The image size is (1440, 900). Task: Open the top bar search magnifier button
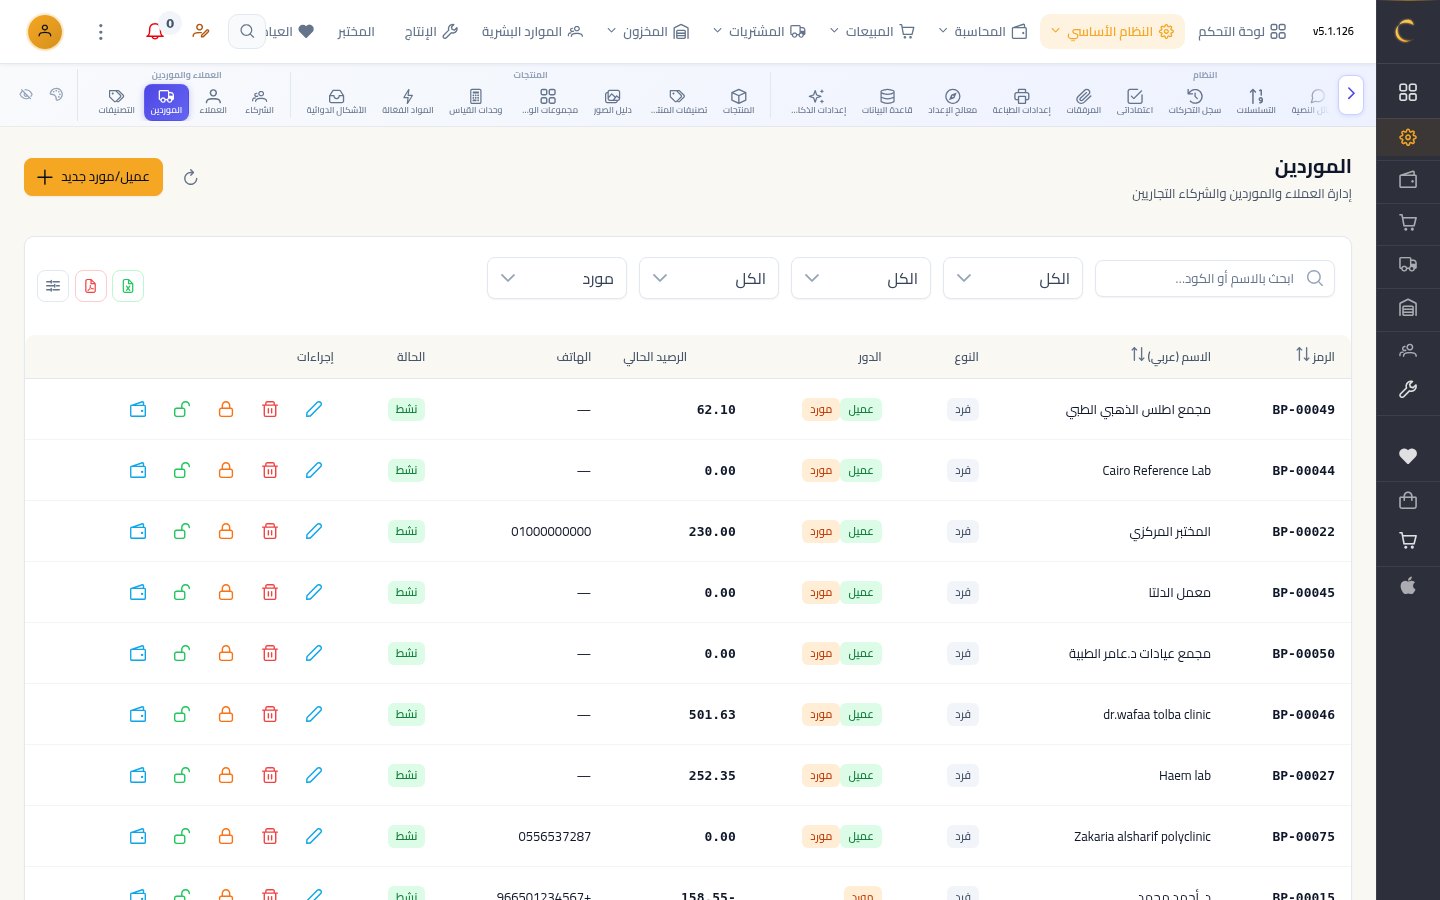click(247, 32)
